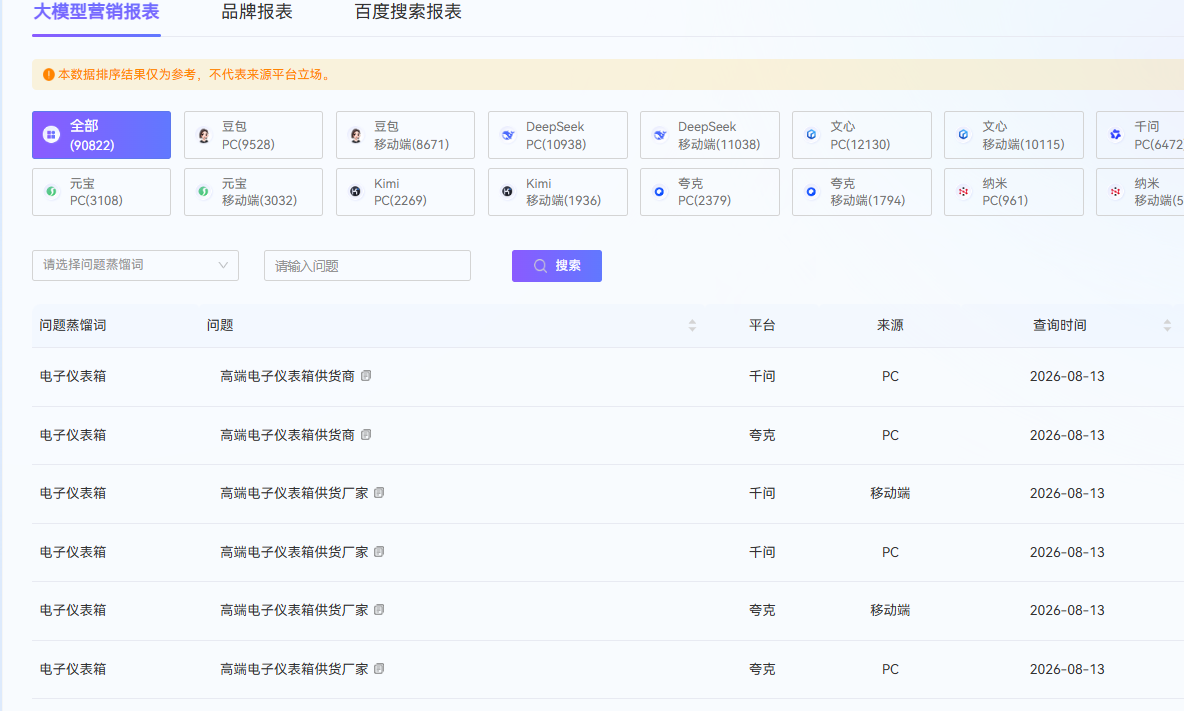The image size is (1184, 711).
Task: Filter by Kimi 移动端(1936) card
Action: click(557, 192)
